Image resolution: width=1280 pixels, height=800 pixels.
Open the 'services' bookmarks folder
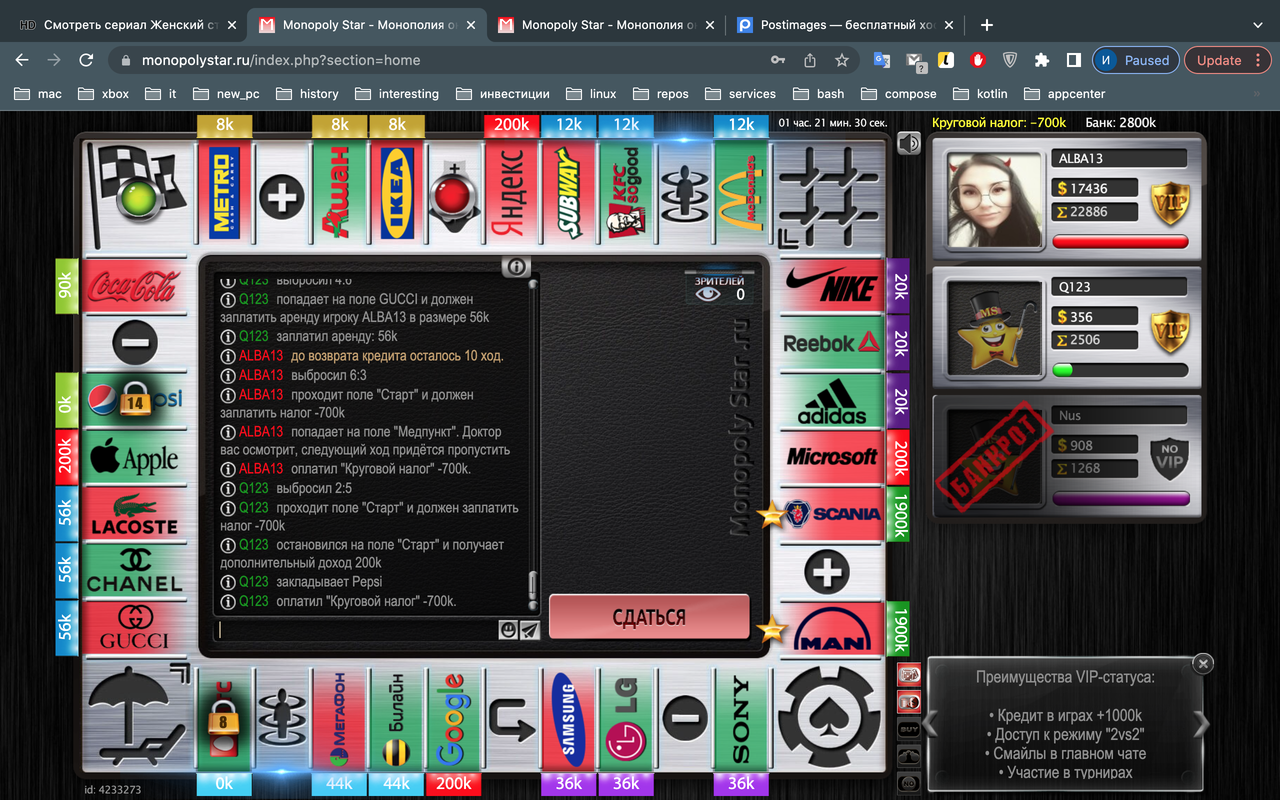740,93
